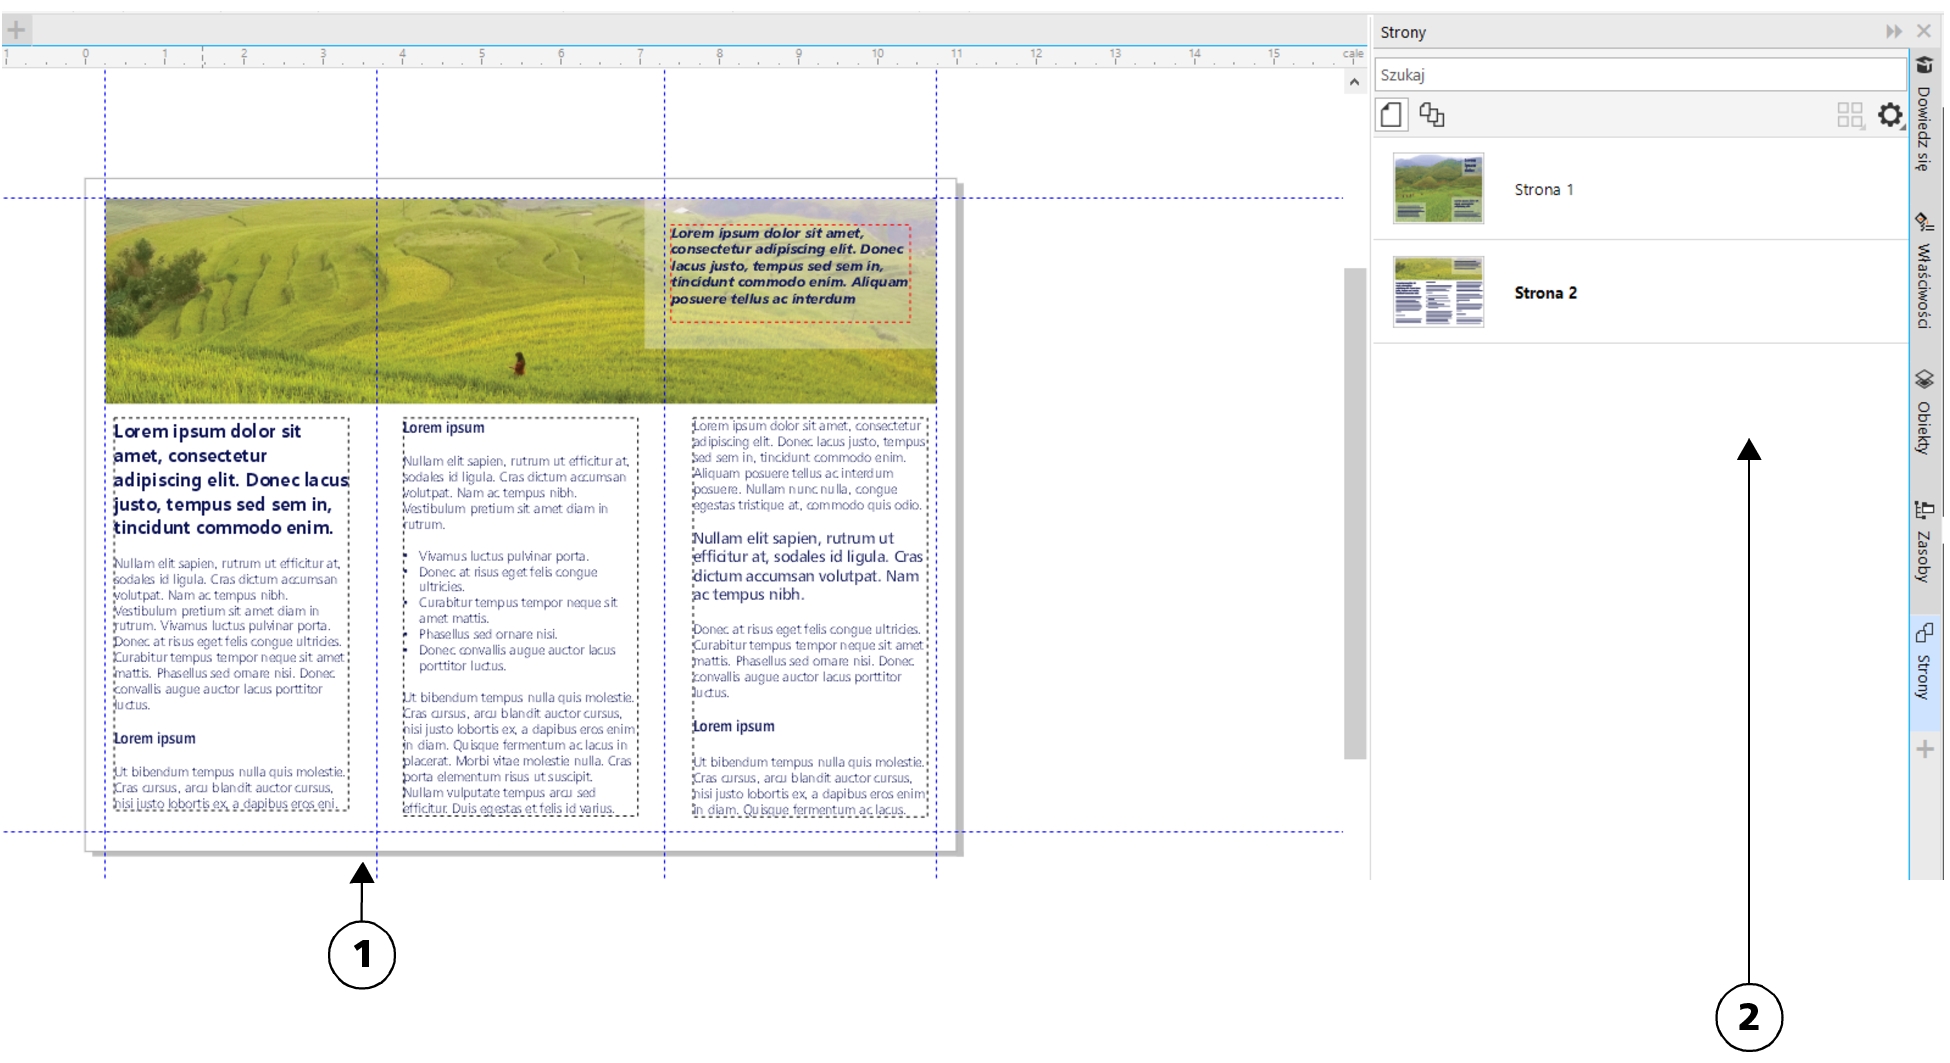Select the Strony docker tab
This screenshot has width=1950, height=1063.
tap(1924, 663)
